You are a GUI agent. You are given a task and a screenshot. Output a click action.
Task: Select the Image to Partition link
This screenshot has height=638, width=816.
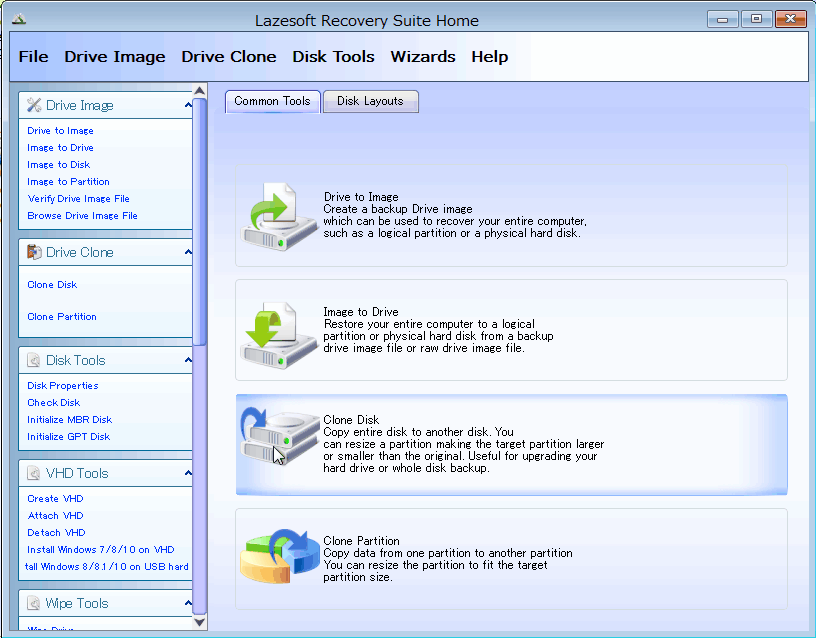[68, 182]
